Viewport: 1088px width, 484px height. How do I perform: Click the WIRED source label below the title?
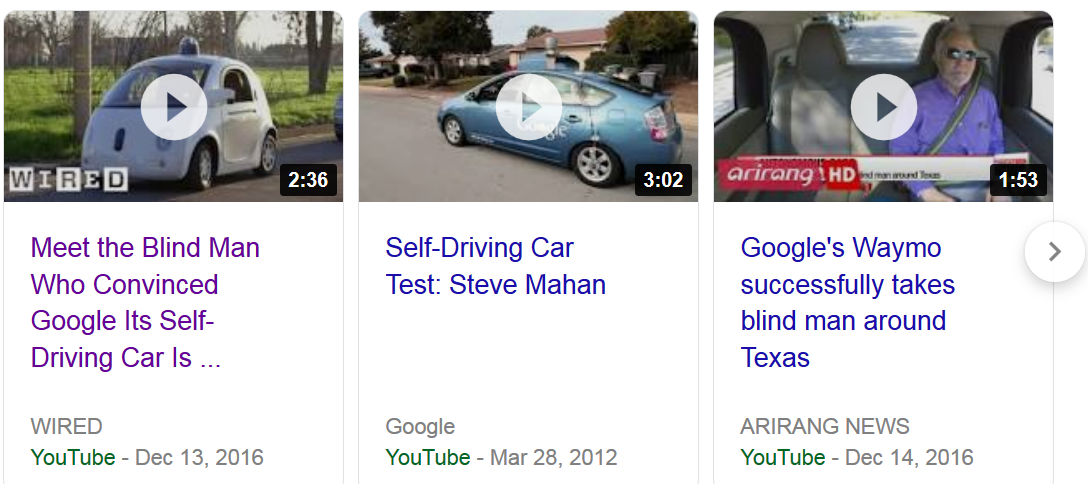tap(67, 426)
